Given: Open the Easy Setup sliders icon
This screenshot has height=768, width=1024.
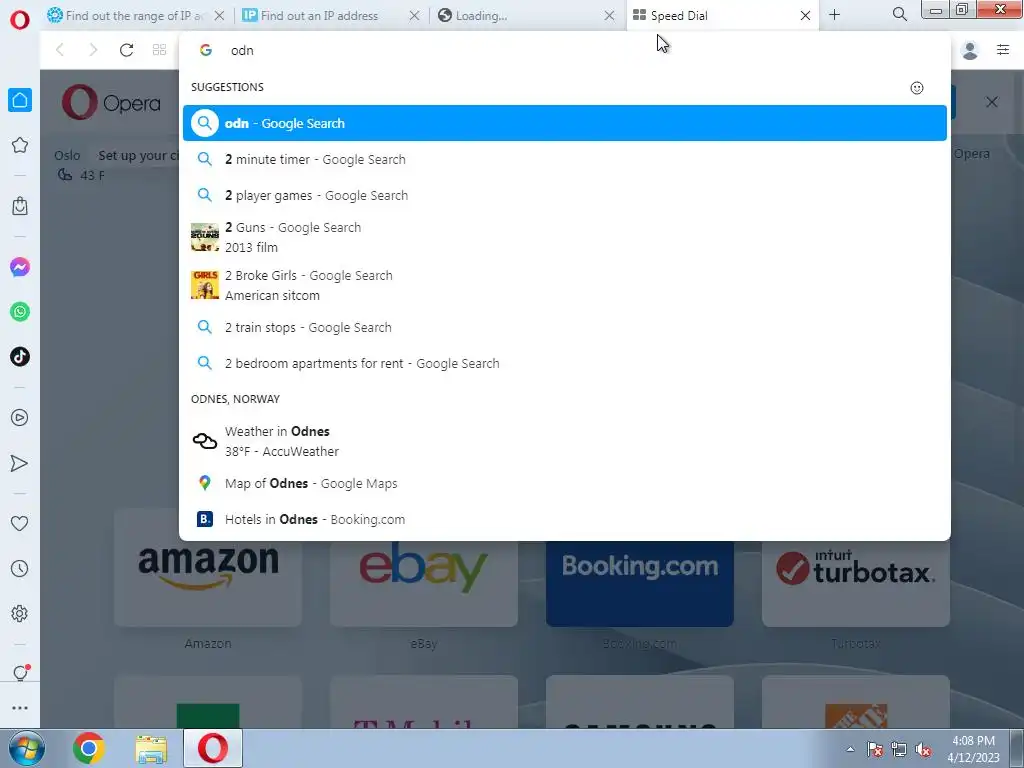Looking at the screenshot, I should (x=1003, y=50).
